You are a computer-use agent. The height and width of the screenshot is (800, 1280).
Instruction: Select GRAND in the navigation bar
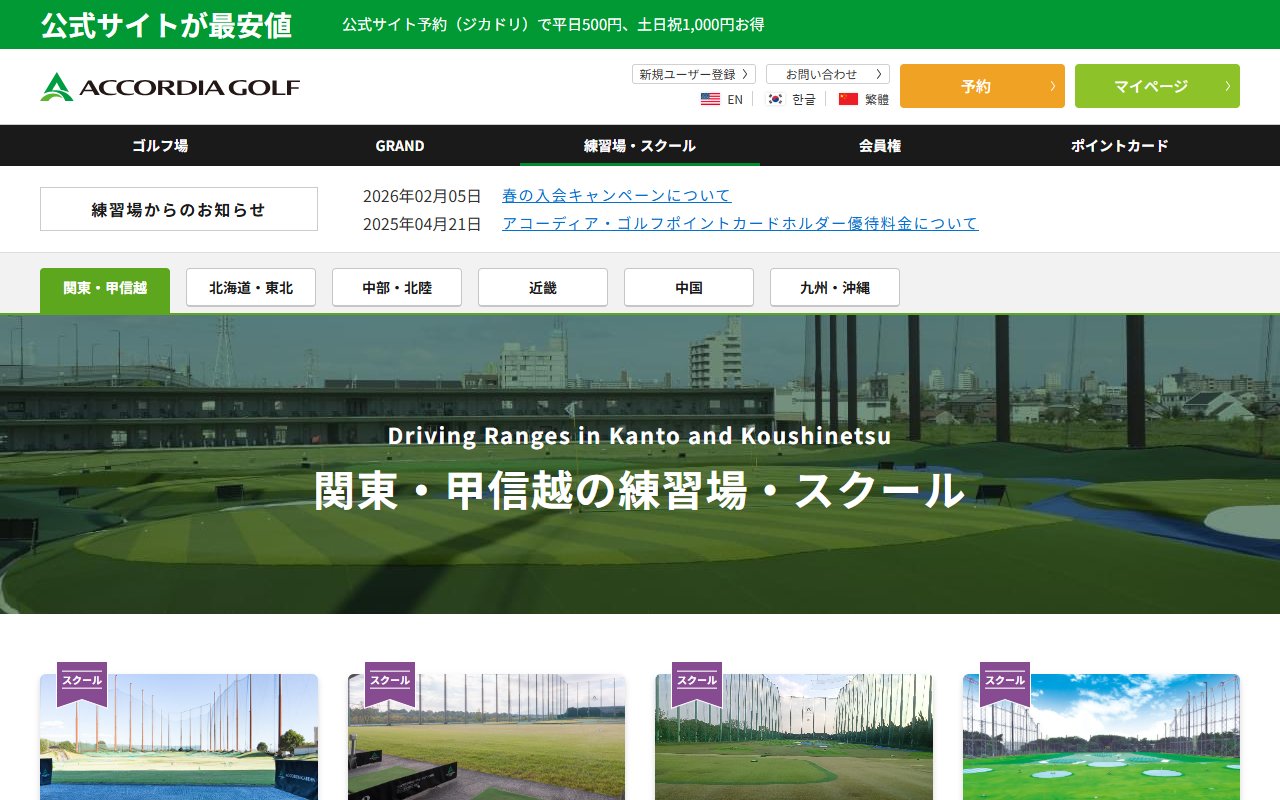click(400, 146)
